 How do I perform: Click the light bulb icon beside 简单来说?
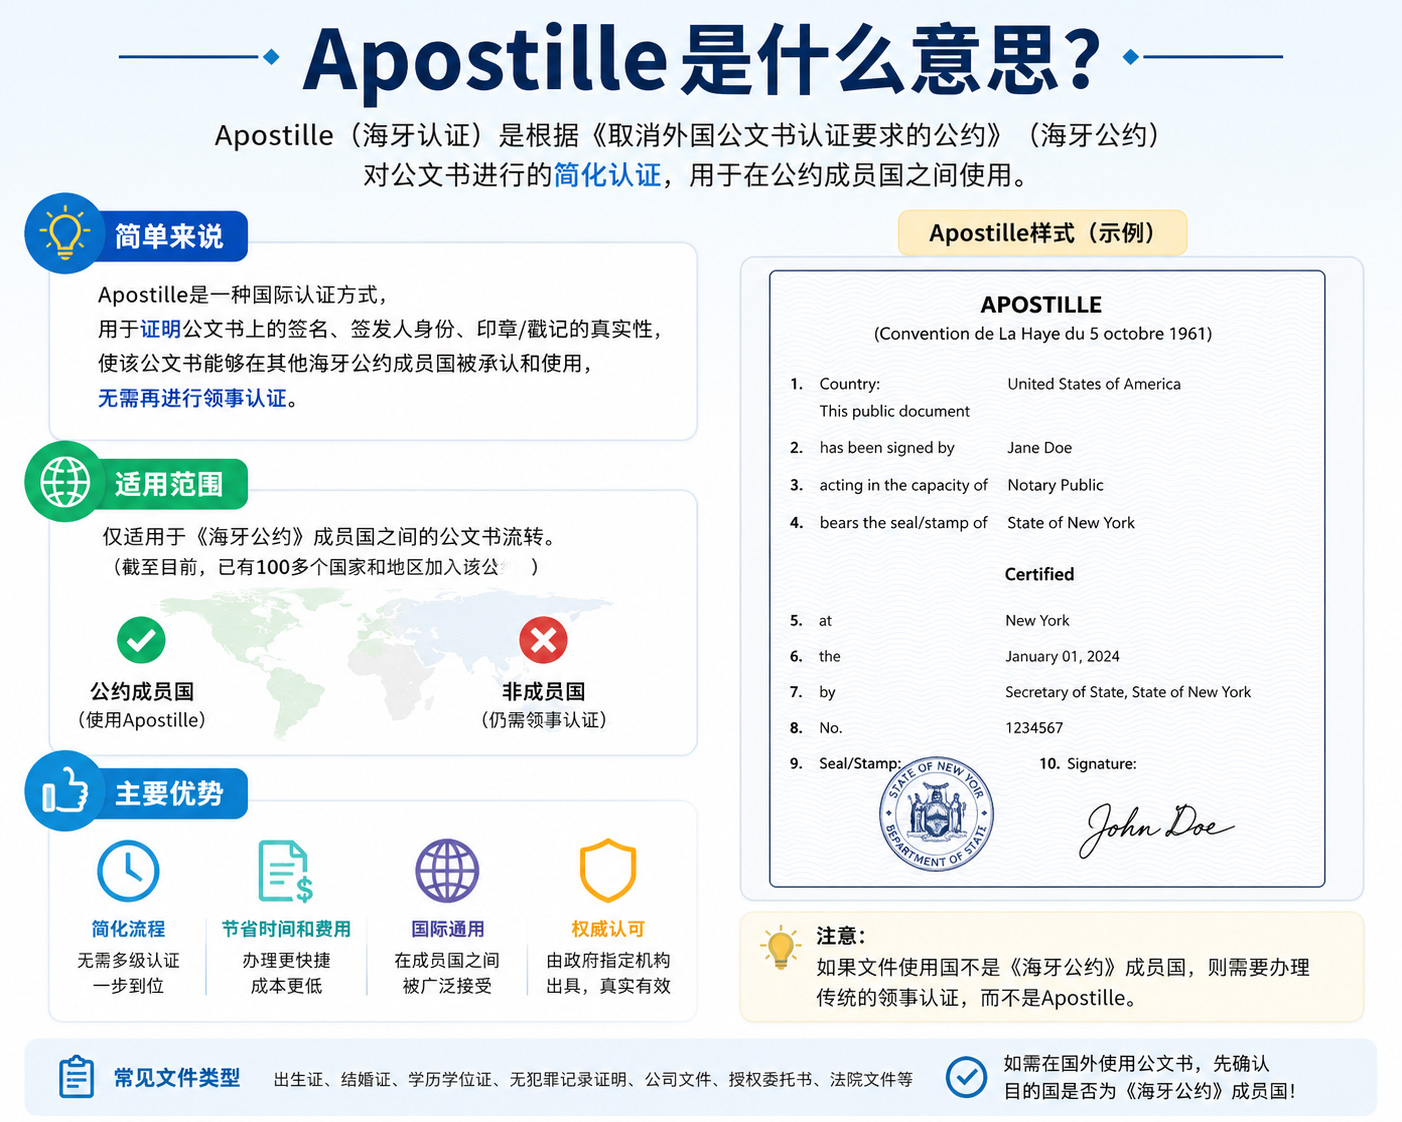pos(65,233)
